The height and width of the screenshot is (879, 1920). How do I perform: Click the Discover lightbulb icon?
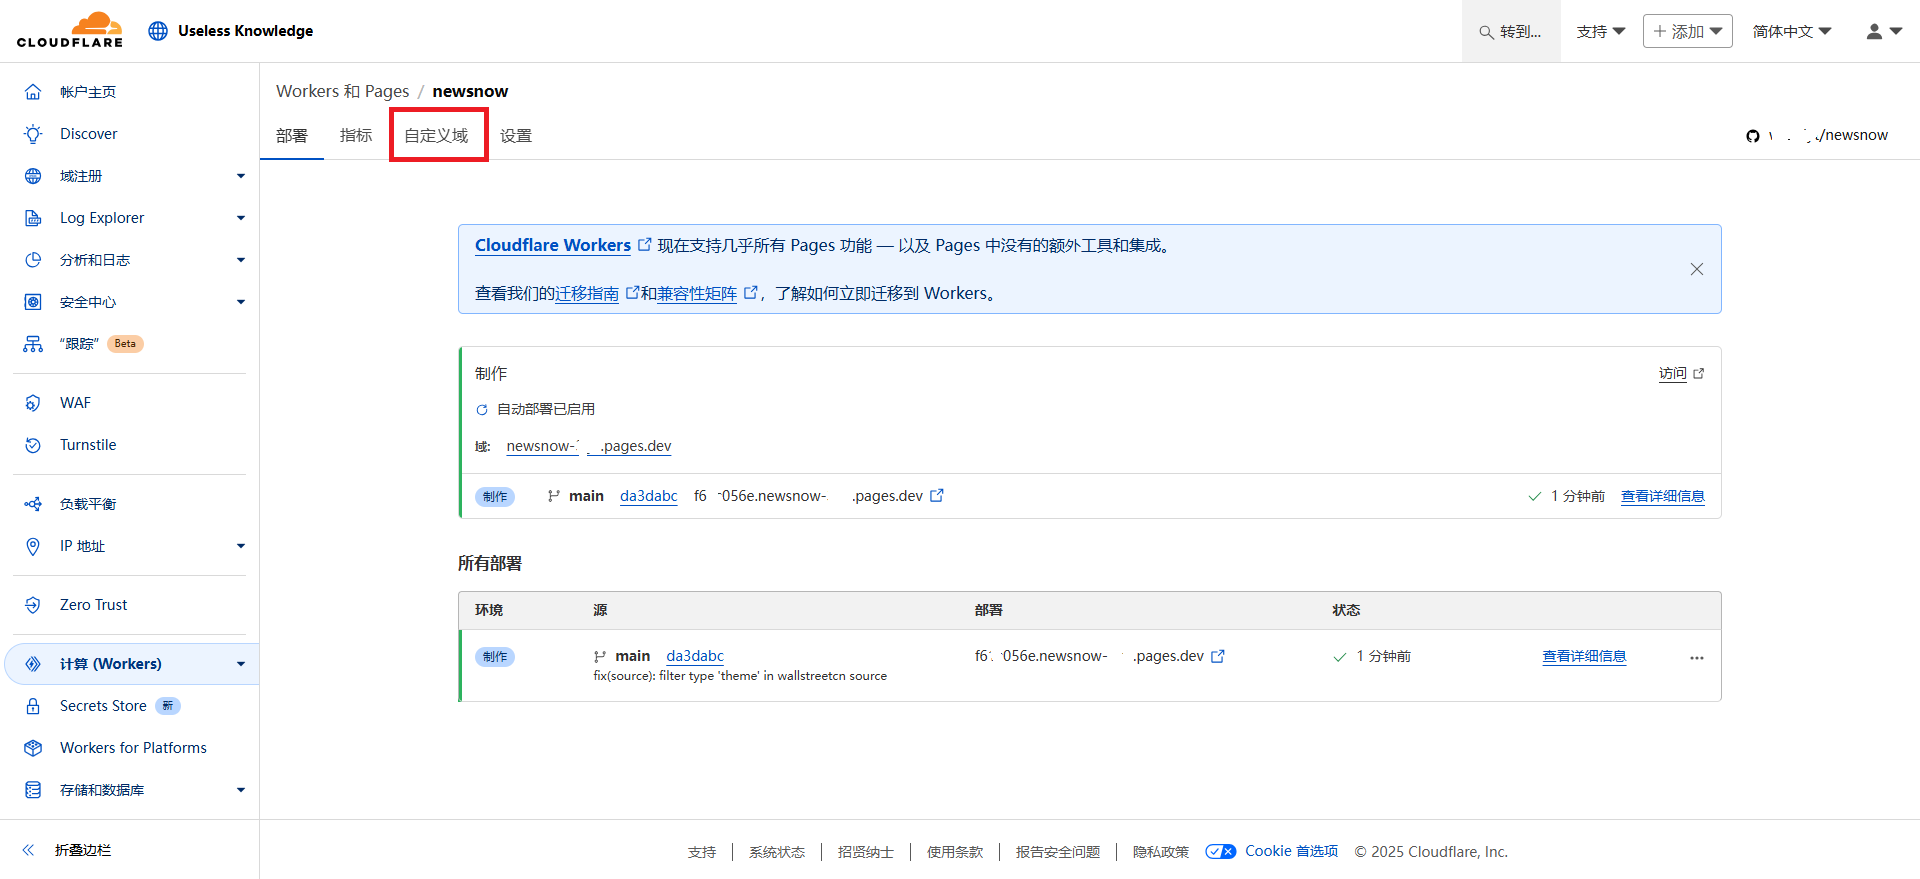pyautogui.click(x=33, y=134)
